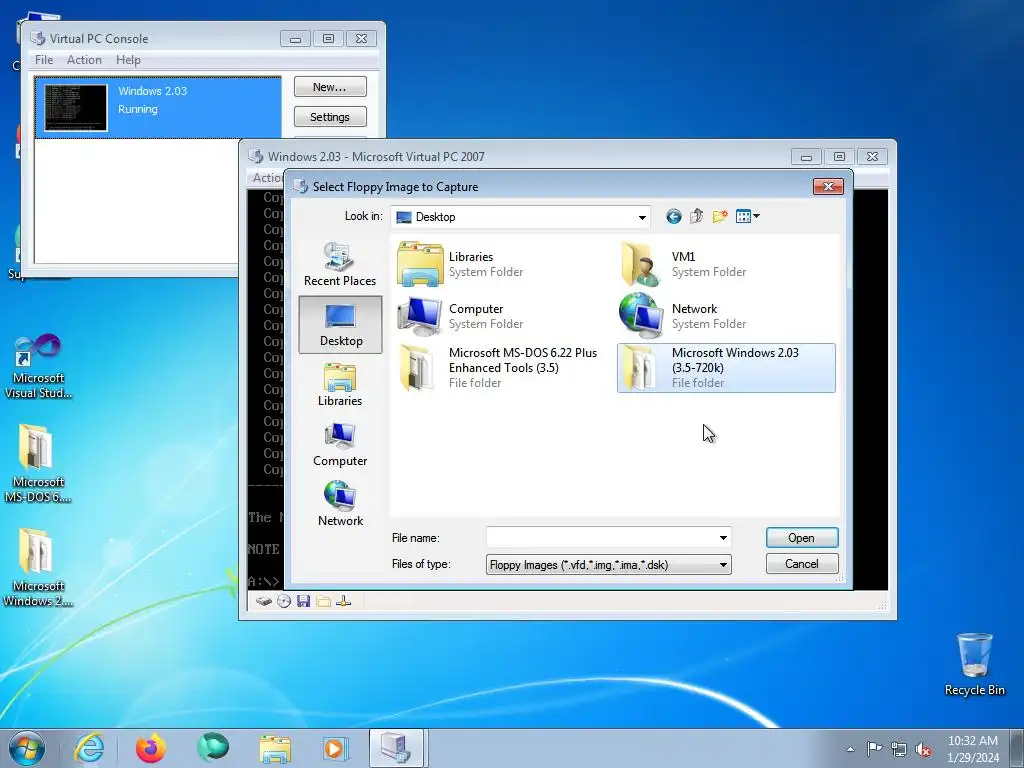Open Action menu in Virtual PC Console
Image resolution: width=1024 pixels, height=768 pixels.
click(x=84, y=59)
